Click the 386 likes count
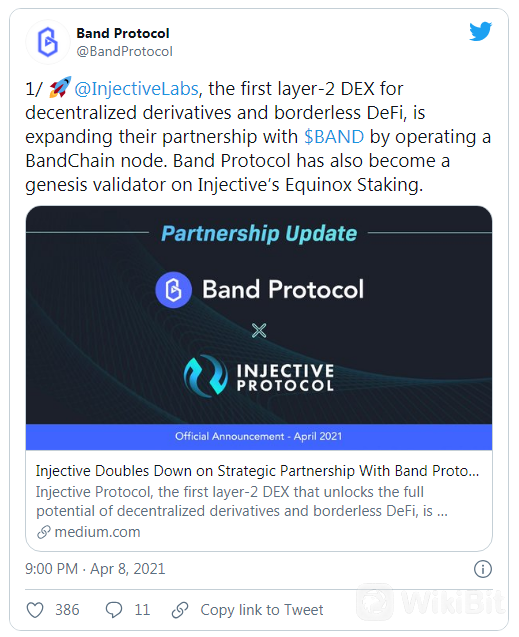This screenshot has width=519, height=637. pos(67,610)
